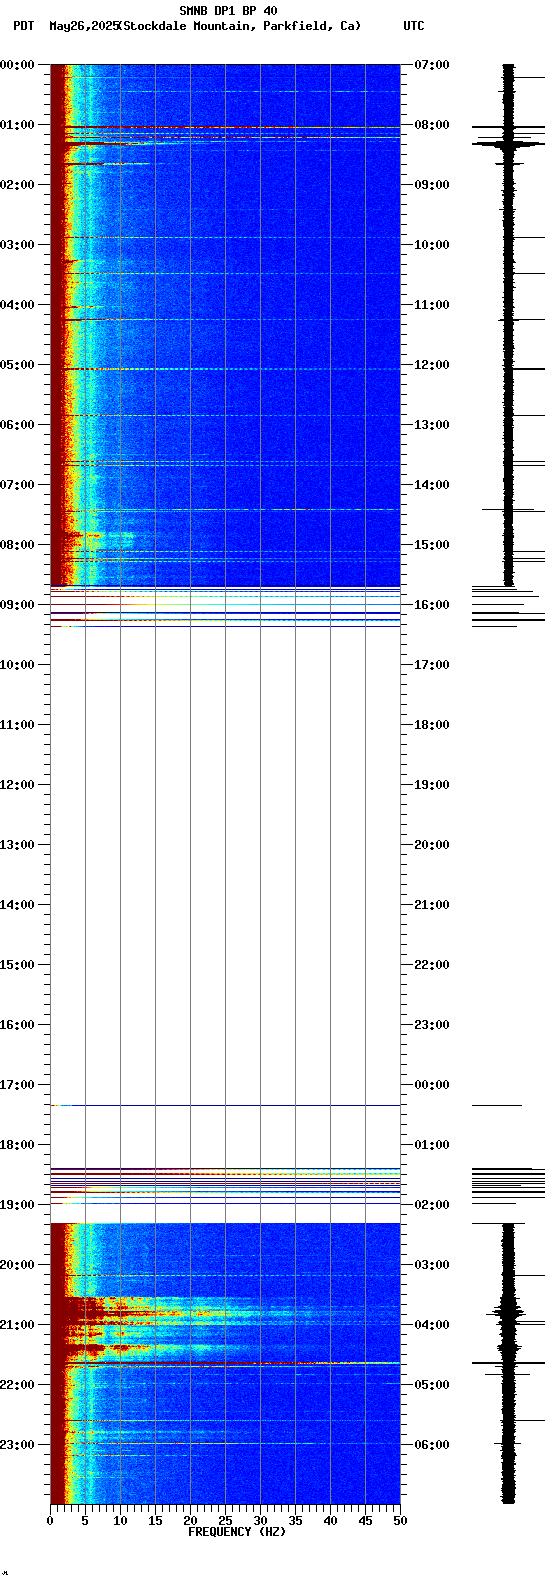Viewport: 552px width, 1584px height.
Task: Click the broadband event line near 05:00 PDT
Action: 225,369
